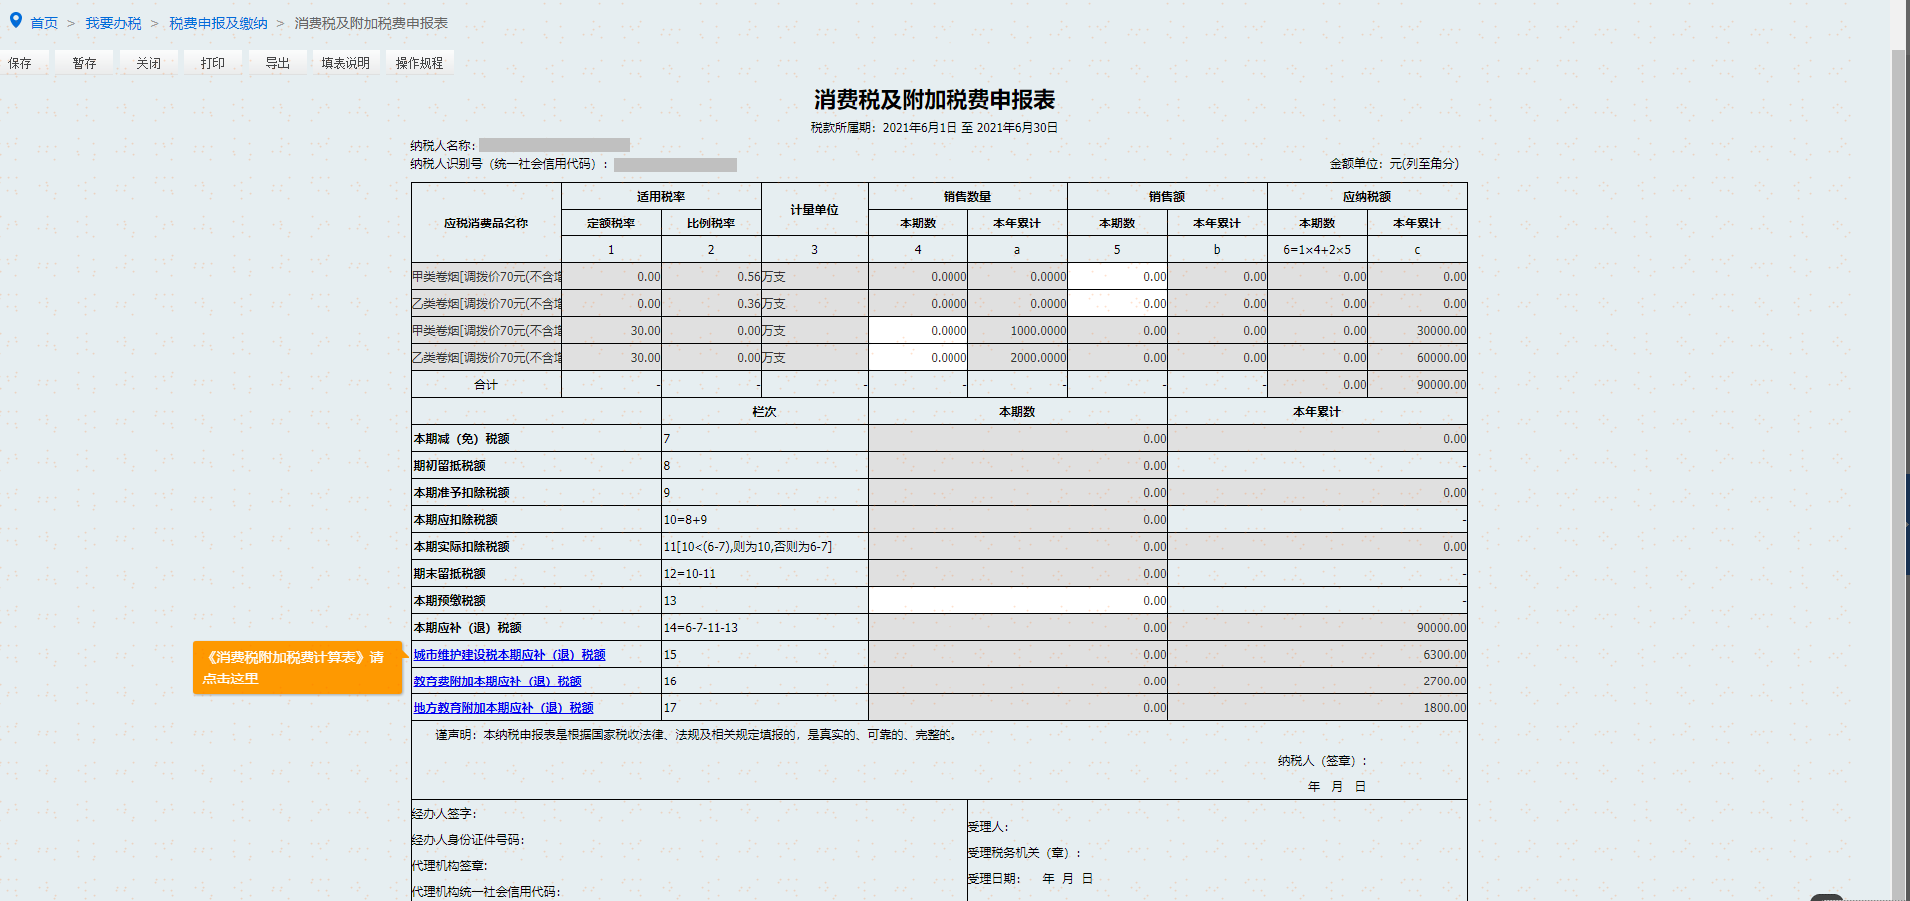Image resolution: width=1910 pixels, height=901 pixels.
Task: Select the 1800.00 cumulative value
Action: [x=1317, y=708]
